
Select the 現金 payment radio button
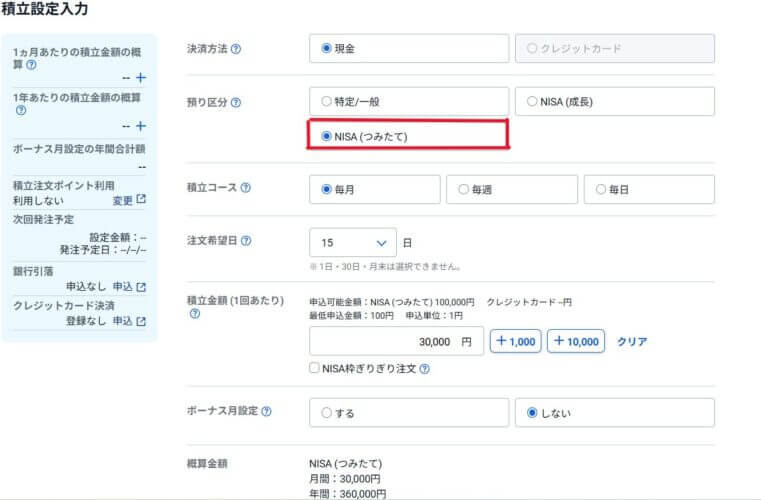(327, 48)
